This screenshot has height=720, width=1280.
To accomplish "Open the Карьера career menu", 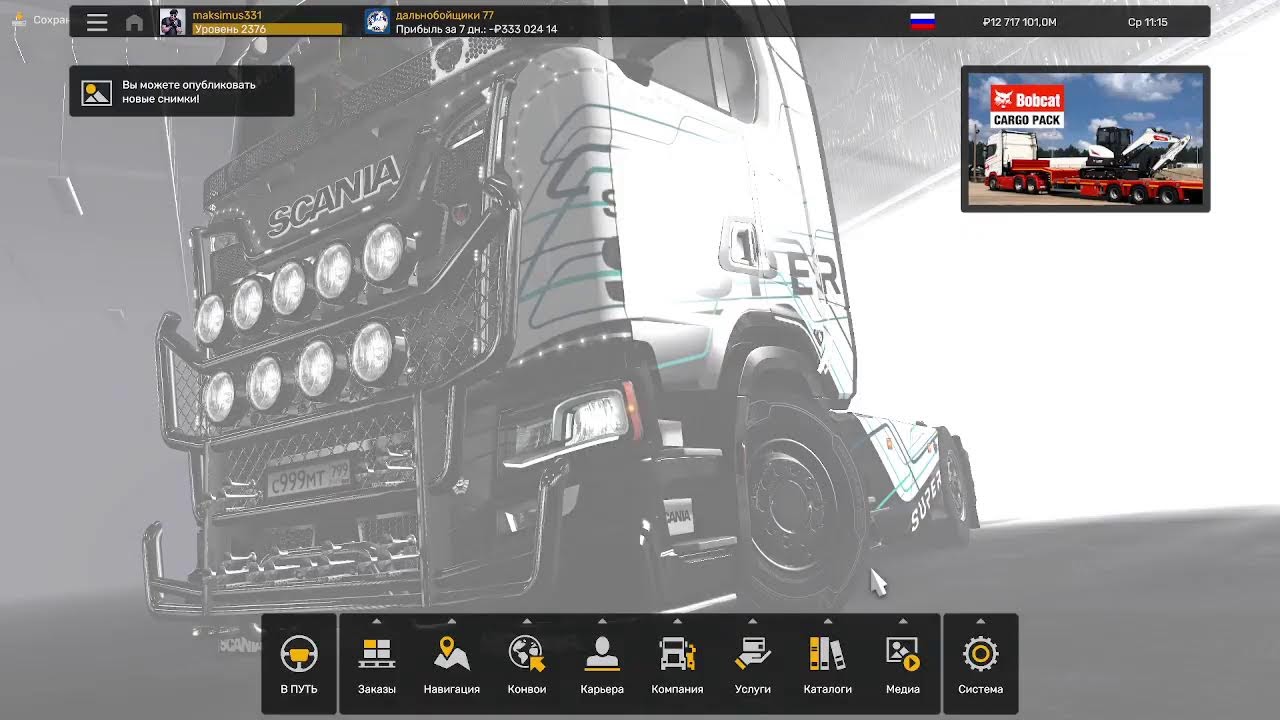I will (x=602, y=664).
